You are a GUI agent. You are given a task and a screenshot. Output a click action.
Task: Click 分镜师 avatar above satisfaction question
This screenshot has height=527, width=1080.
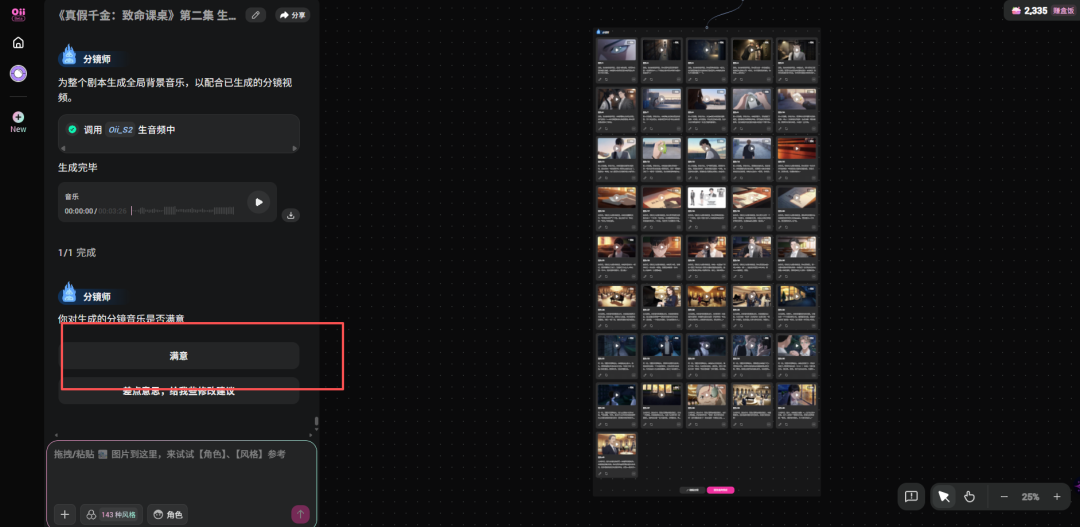pyautogui.click(x=68, y=293)
